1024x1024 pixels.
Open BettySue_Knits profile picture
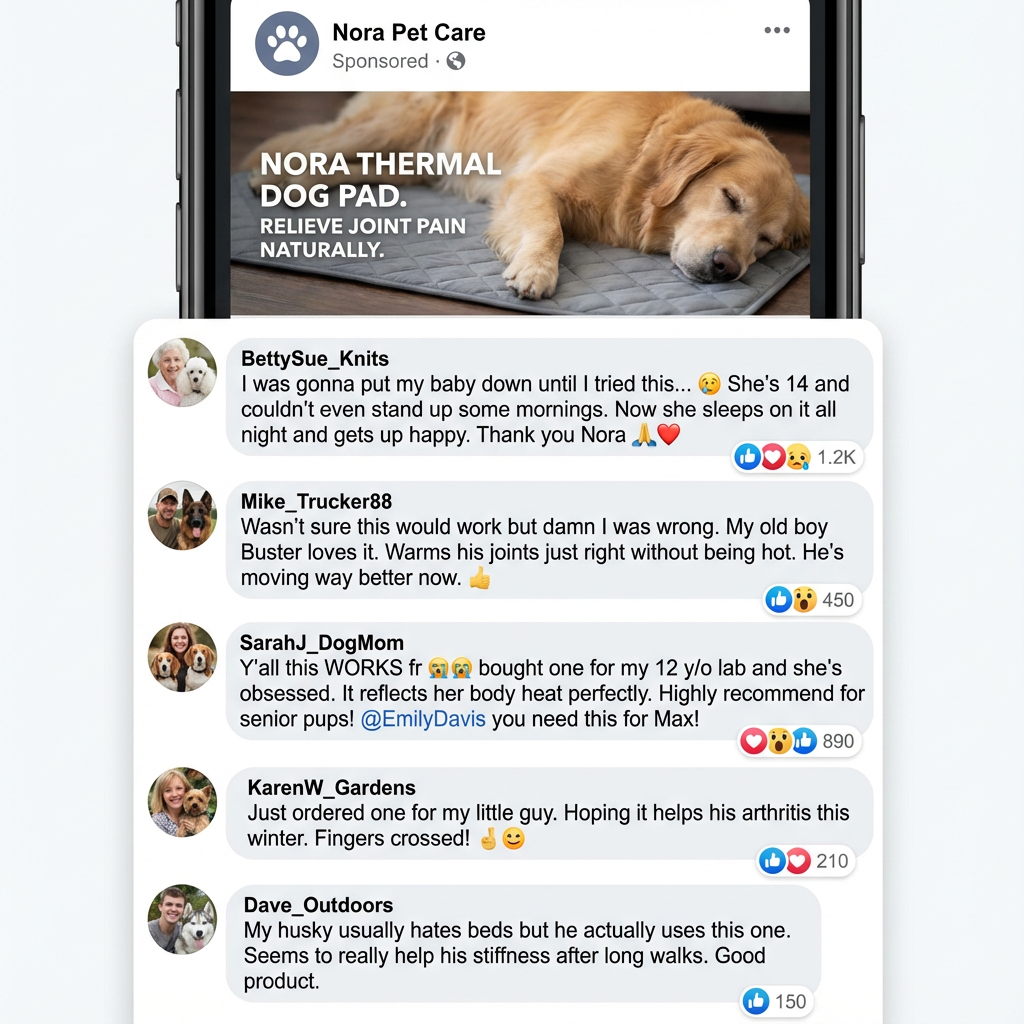(x=182, y=372)
